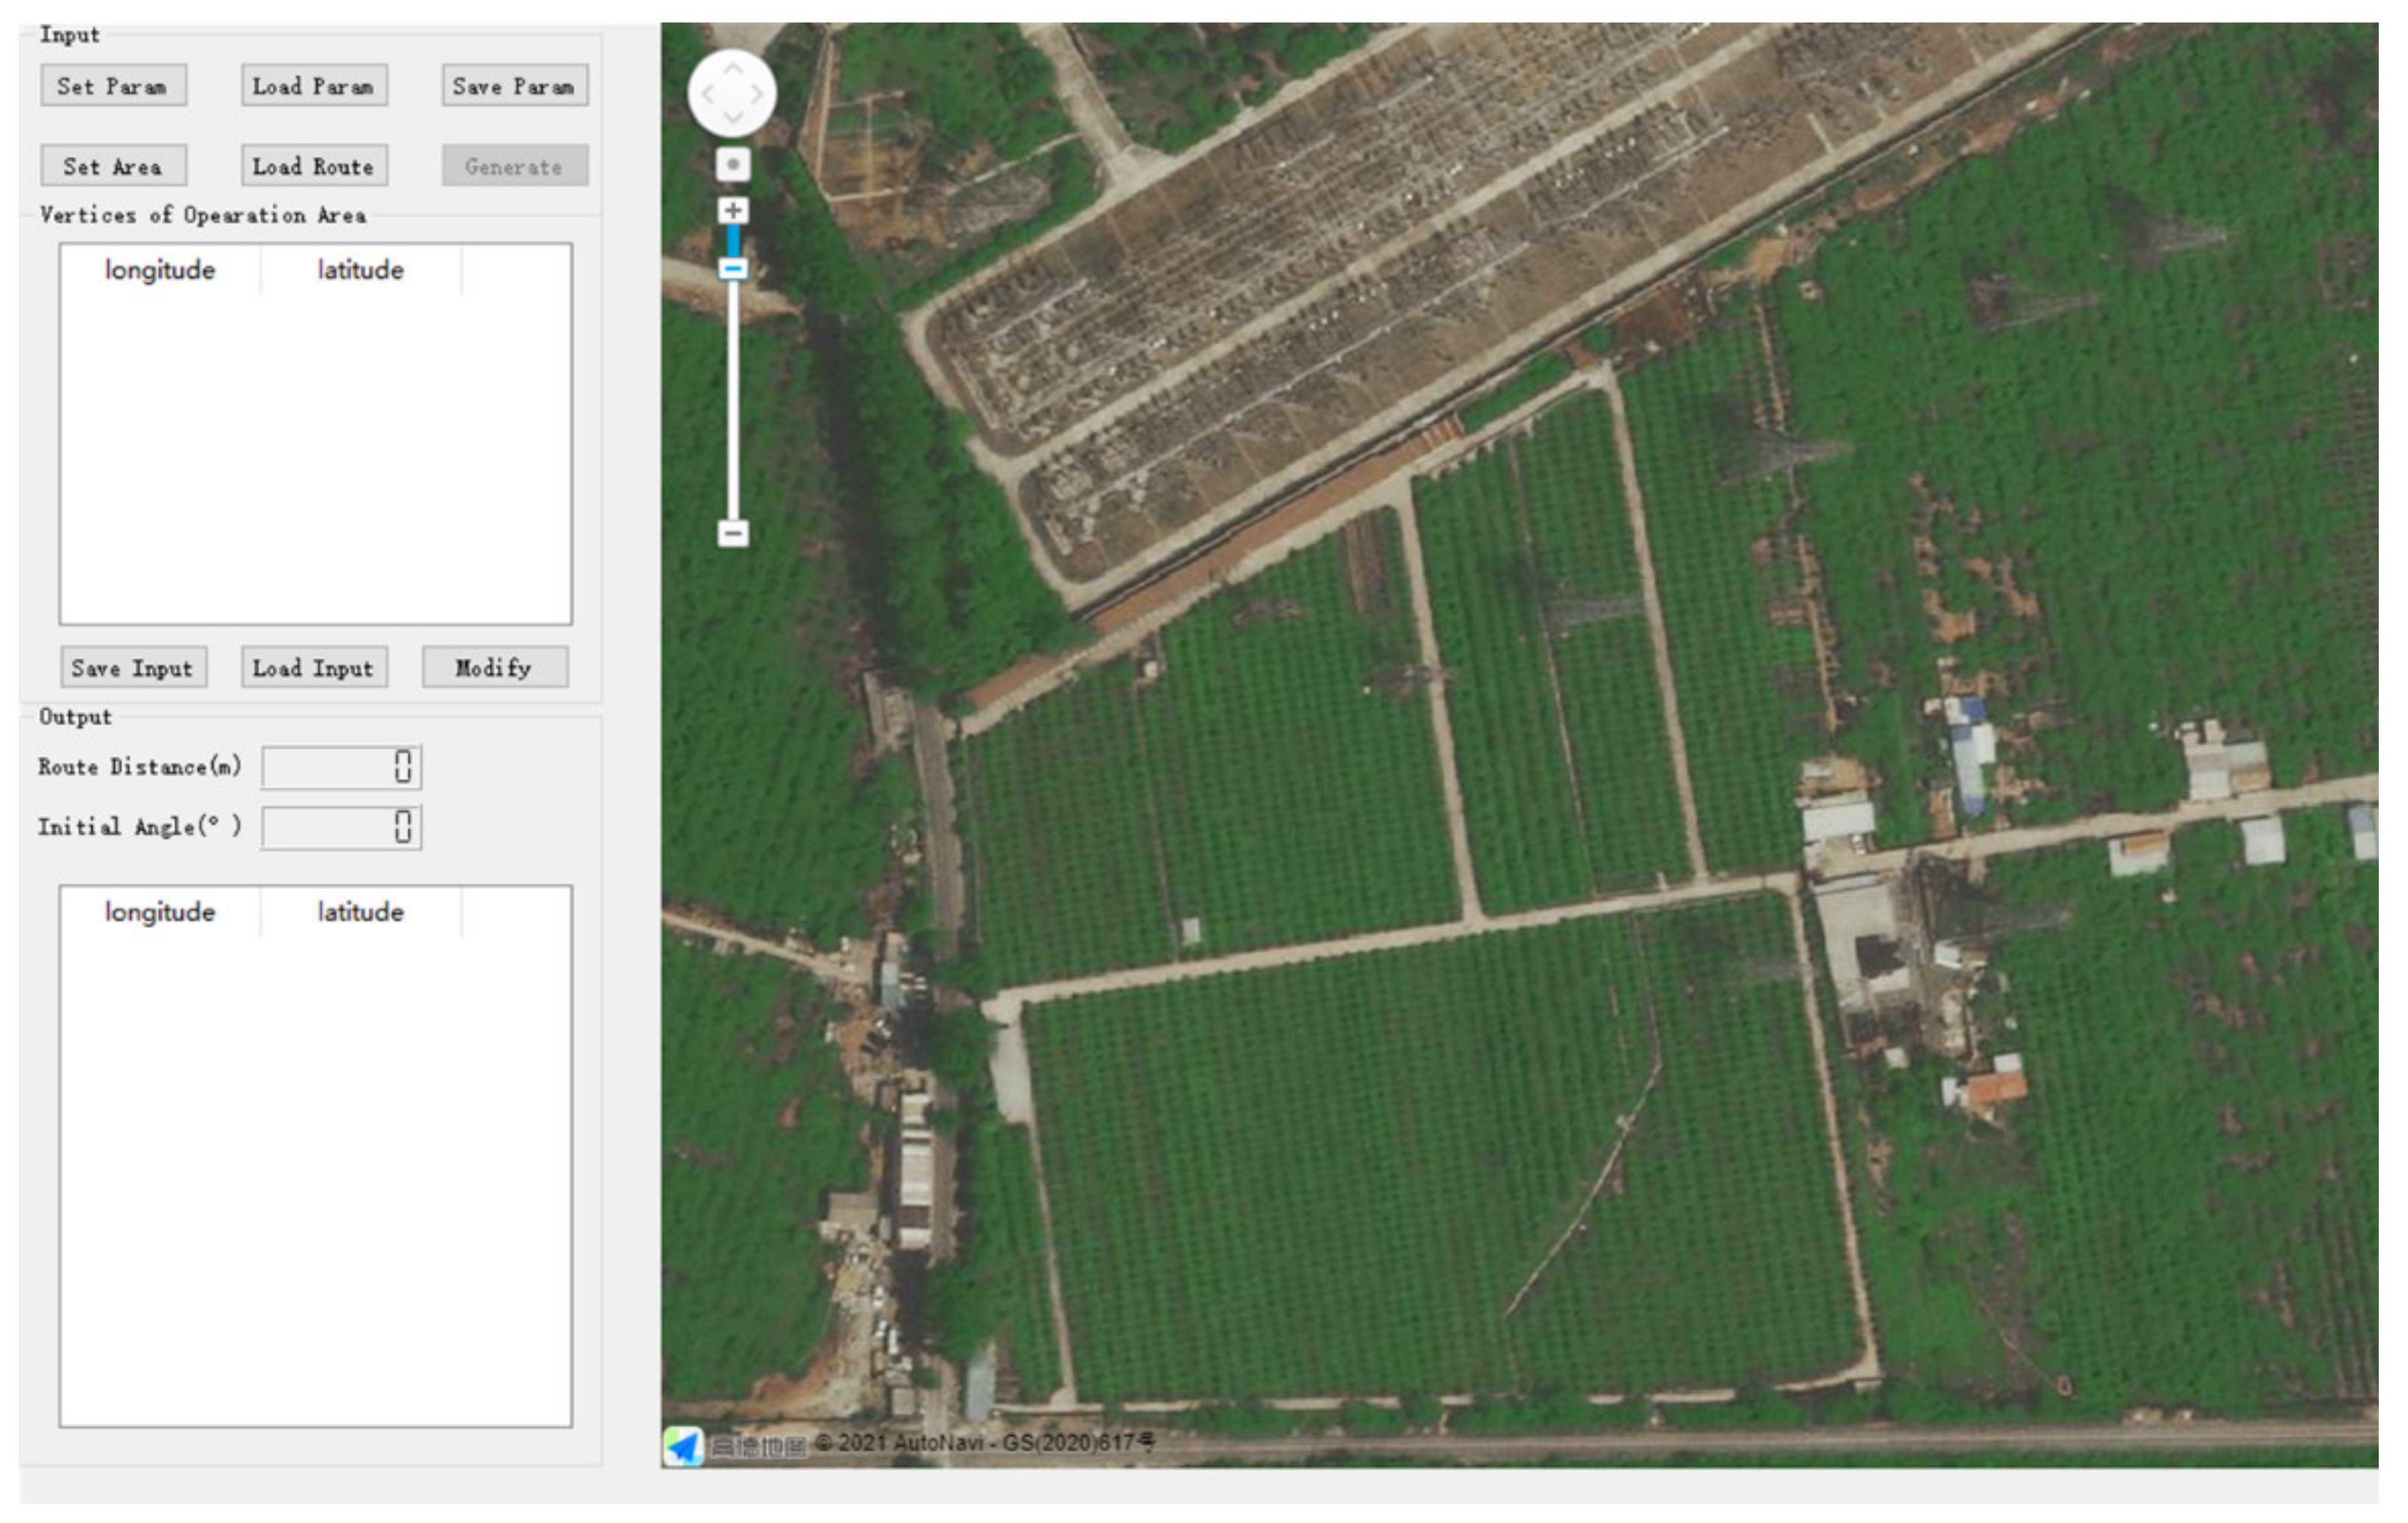Click the Route Distance field
2408x1523 pixels.
point(341,767)
